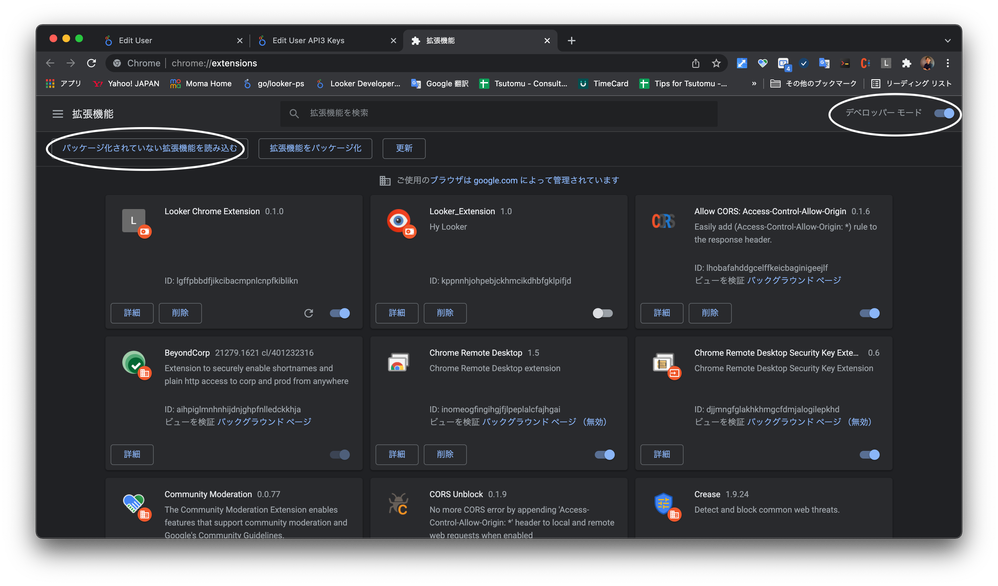Image resolution: width=998 pixels, height=586 pixels.
Task: Click 拡張機能をパッケージ化 button
Action: click(x=315, y=148)
